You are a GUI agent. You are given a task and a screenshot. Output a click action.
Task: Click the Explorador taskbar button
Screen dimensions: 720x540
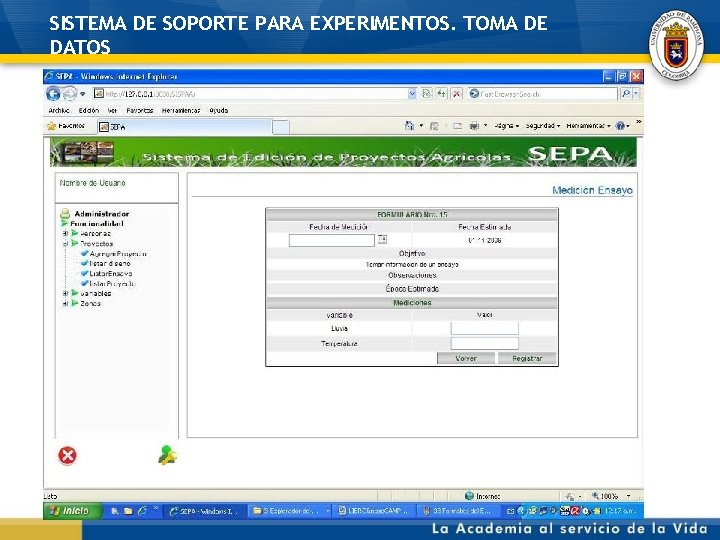point(291,511)
